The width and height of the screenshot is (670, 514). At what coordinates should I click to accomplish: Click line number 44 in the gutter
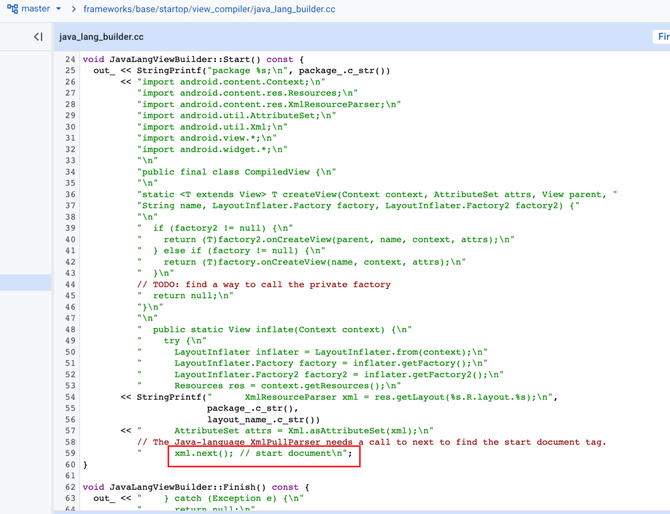69,284
